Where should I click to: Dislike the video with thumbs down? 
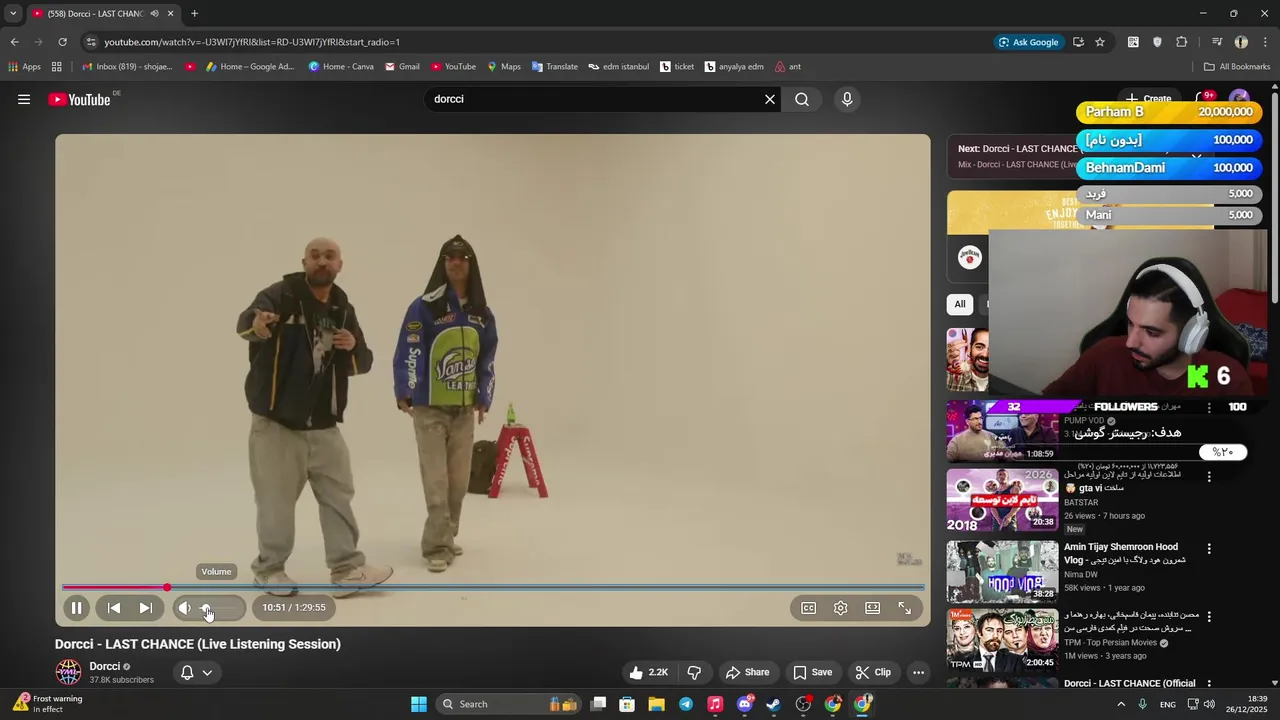[x=694, y=672]
